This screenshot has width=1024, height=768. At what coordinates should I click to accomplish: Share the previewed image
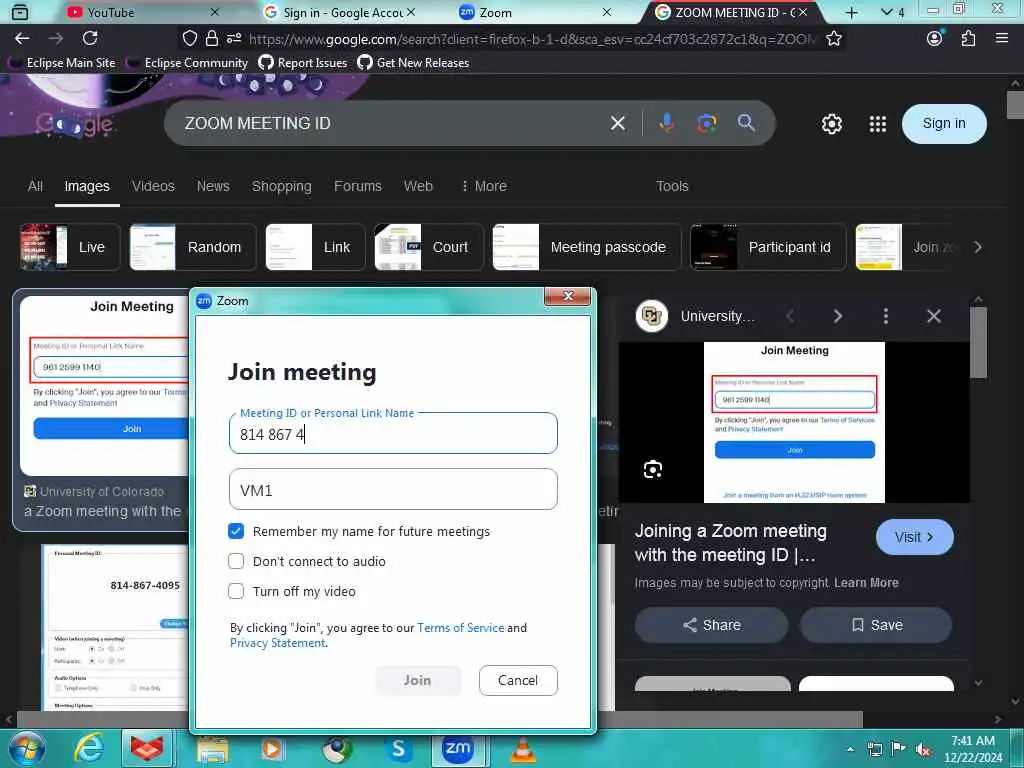pyautogui.click(x=711, y=625)
